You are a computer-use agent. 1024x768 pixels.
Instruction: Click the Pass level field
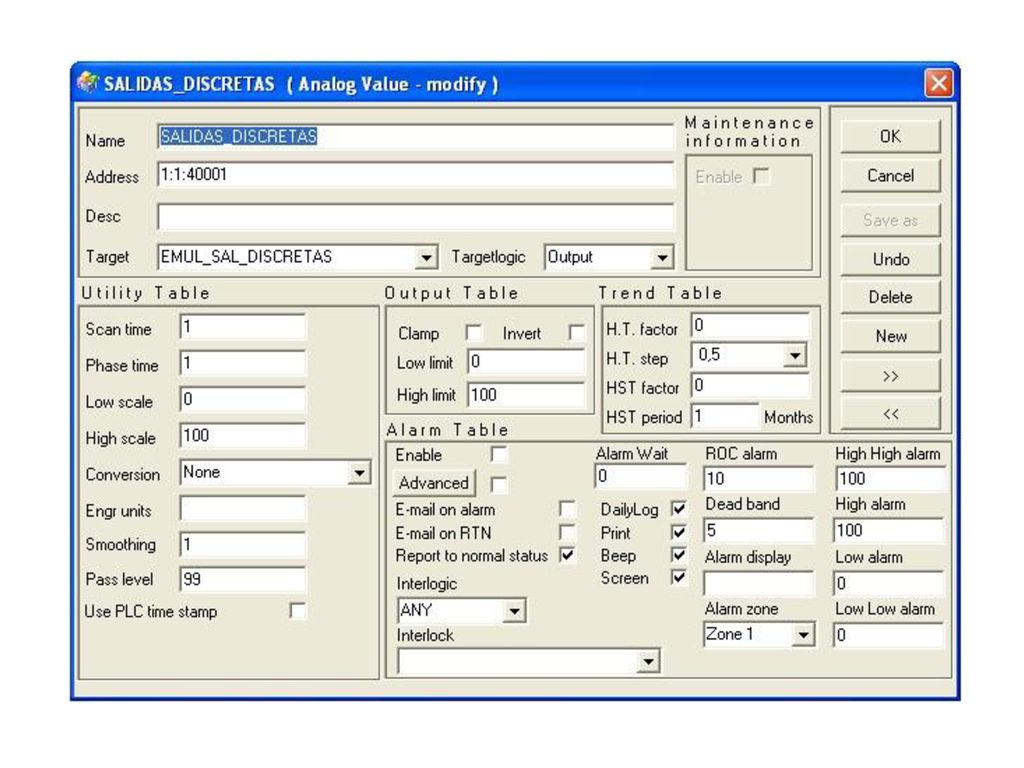pos(242,579)
